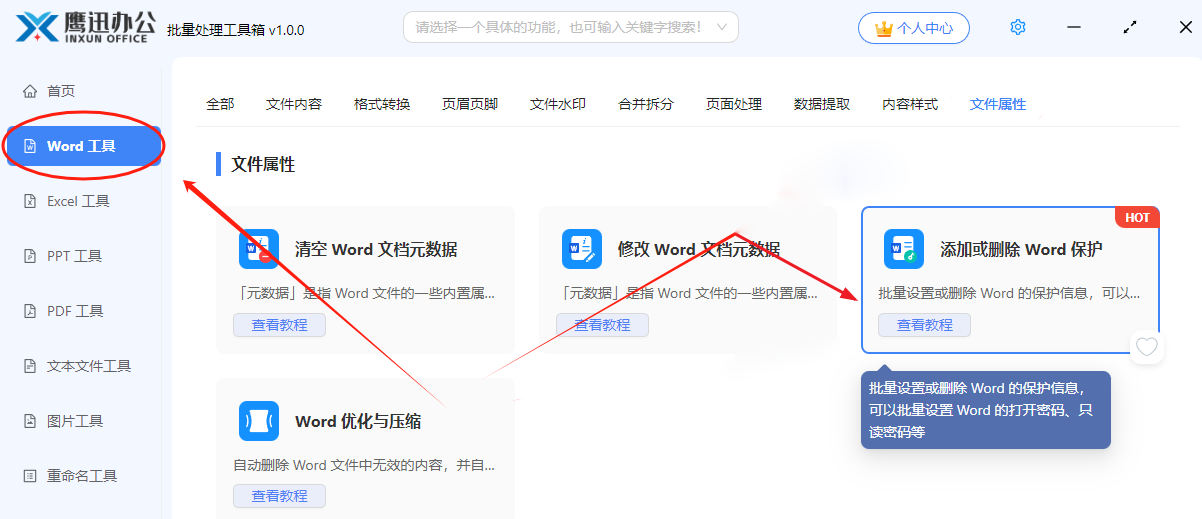View tutorial for Word 优化与压缩
Viewport: 1202px width, 519px height.
click(280, 496)
